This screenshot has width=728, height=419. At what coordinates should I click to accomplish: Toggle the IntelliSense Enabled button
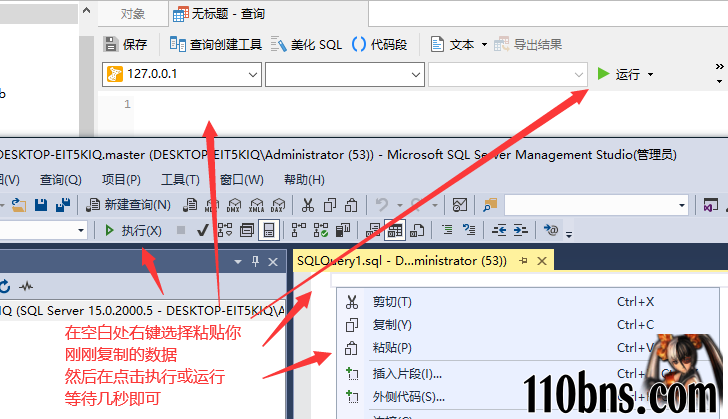click(x=269, y=230)
